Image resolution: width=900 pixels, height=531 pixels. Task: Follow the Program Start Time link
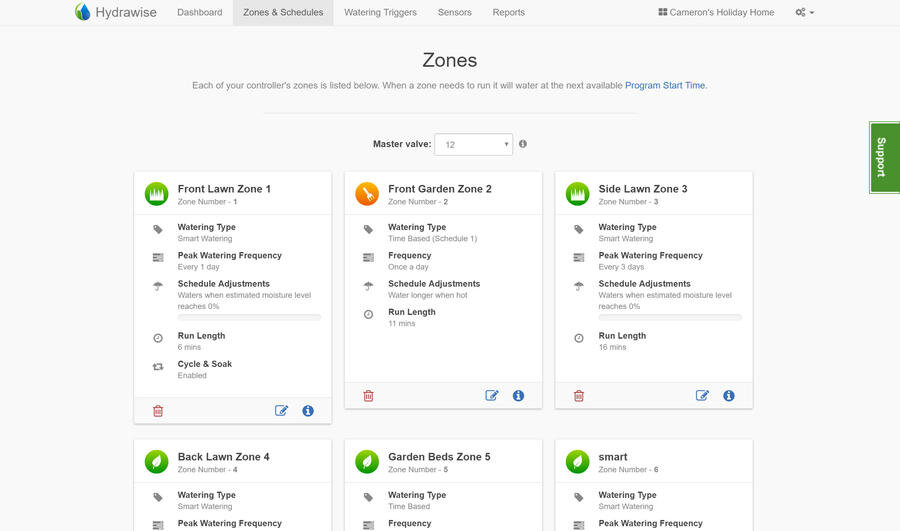click(665, 86)
